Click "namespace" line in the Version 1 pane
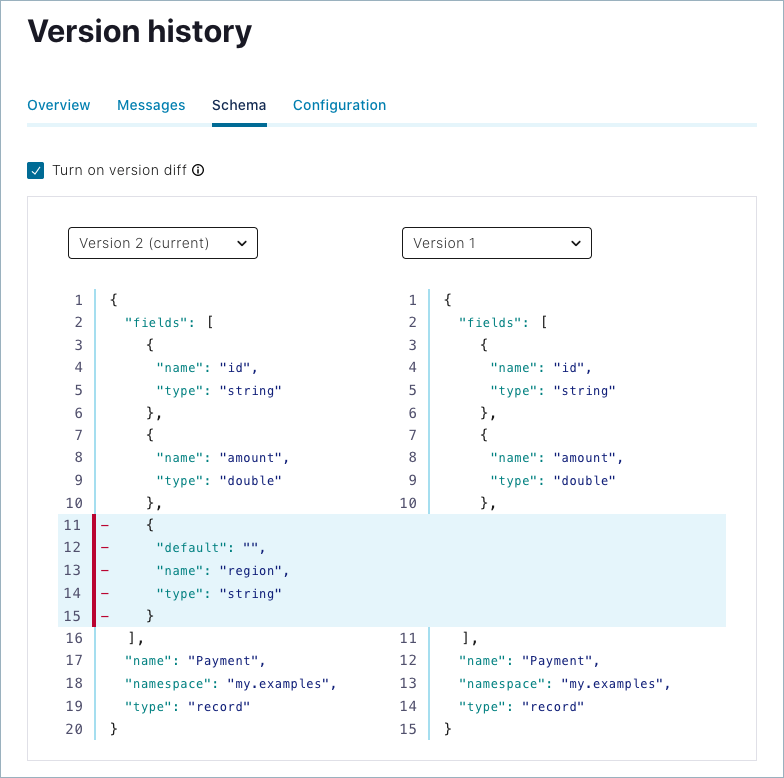 (564, 684)
